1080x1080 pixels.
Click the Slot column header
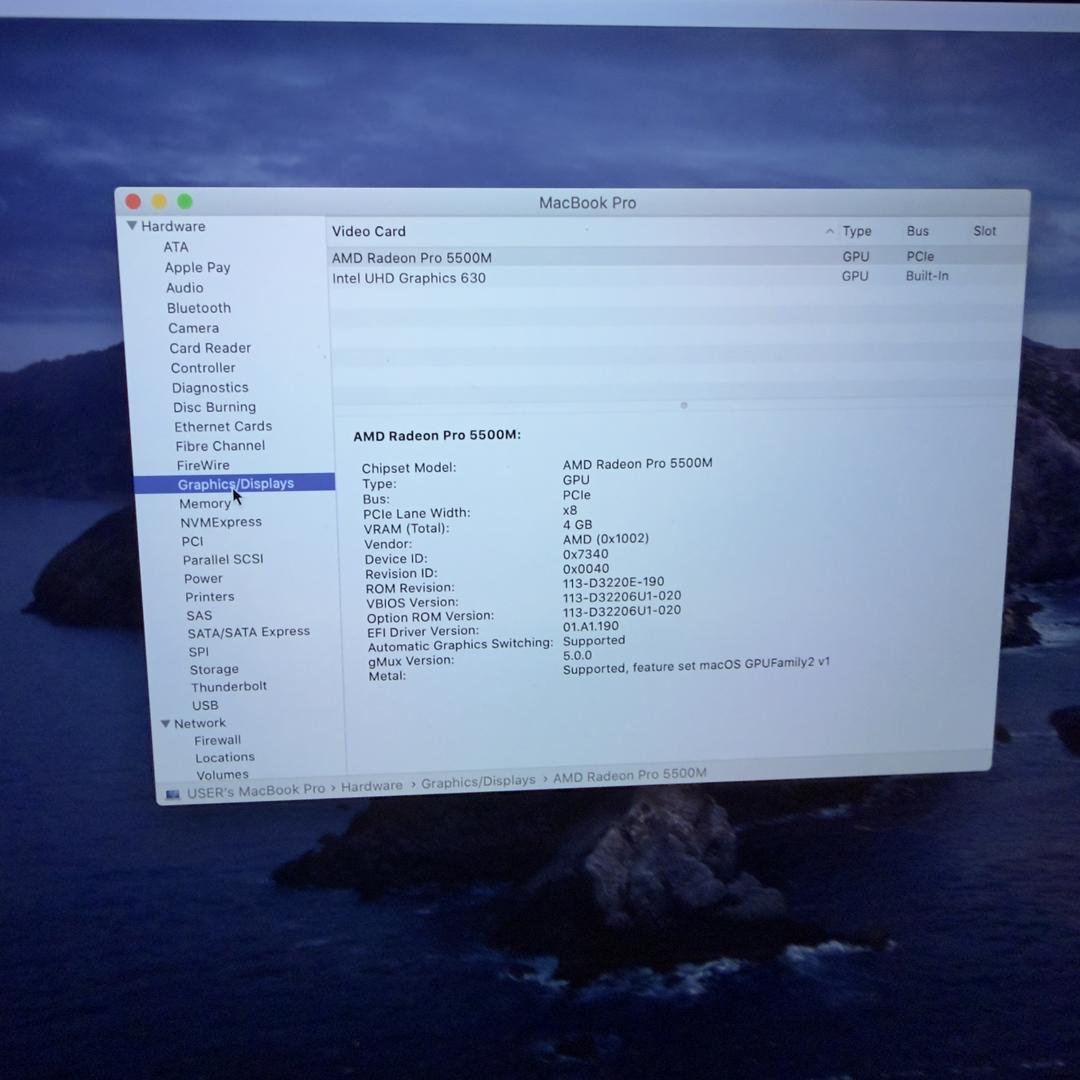[x=985, y=231]
